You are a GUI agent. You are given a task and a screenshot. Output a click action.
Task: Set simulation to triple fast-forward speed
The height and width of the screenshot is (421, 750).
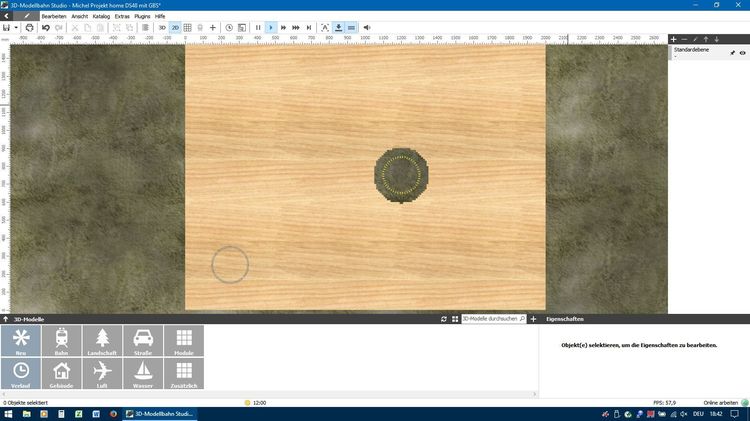click(x=296, y=28)
